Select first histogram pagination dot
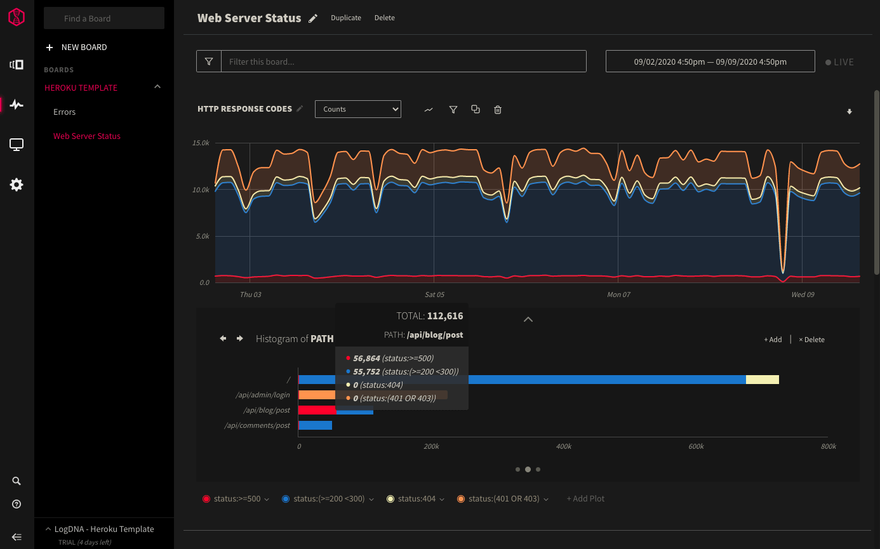Screen dimensions: 880x549 517,469
